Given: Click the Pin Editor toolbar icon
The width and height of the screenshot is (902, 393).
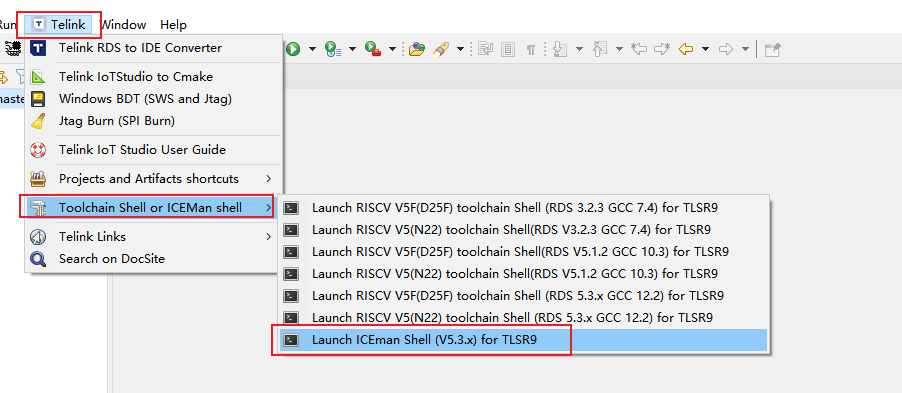Looking at the screenshot, I should 772,49.
